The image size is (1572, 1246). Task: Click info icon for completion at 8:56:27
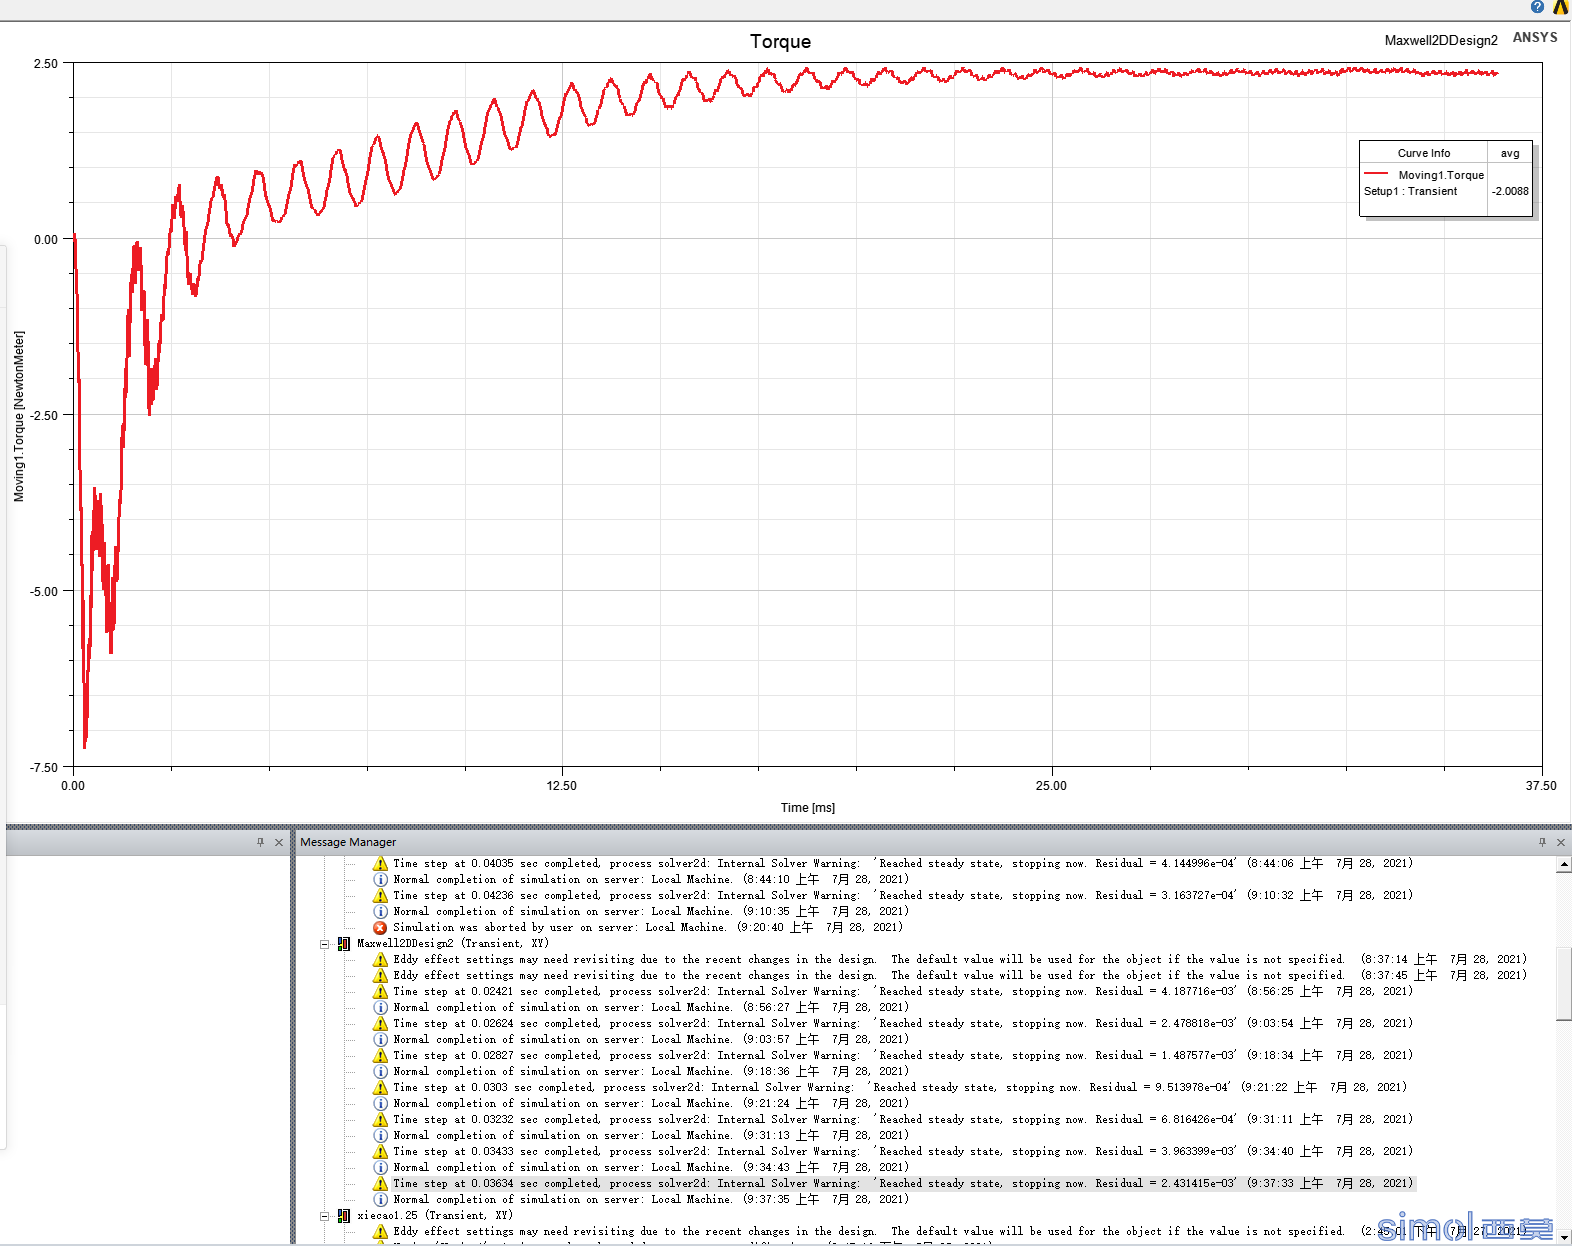tap(380, 1007)
